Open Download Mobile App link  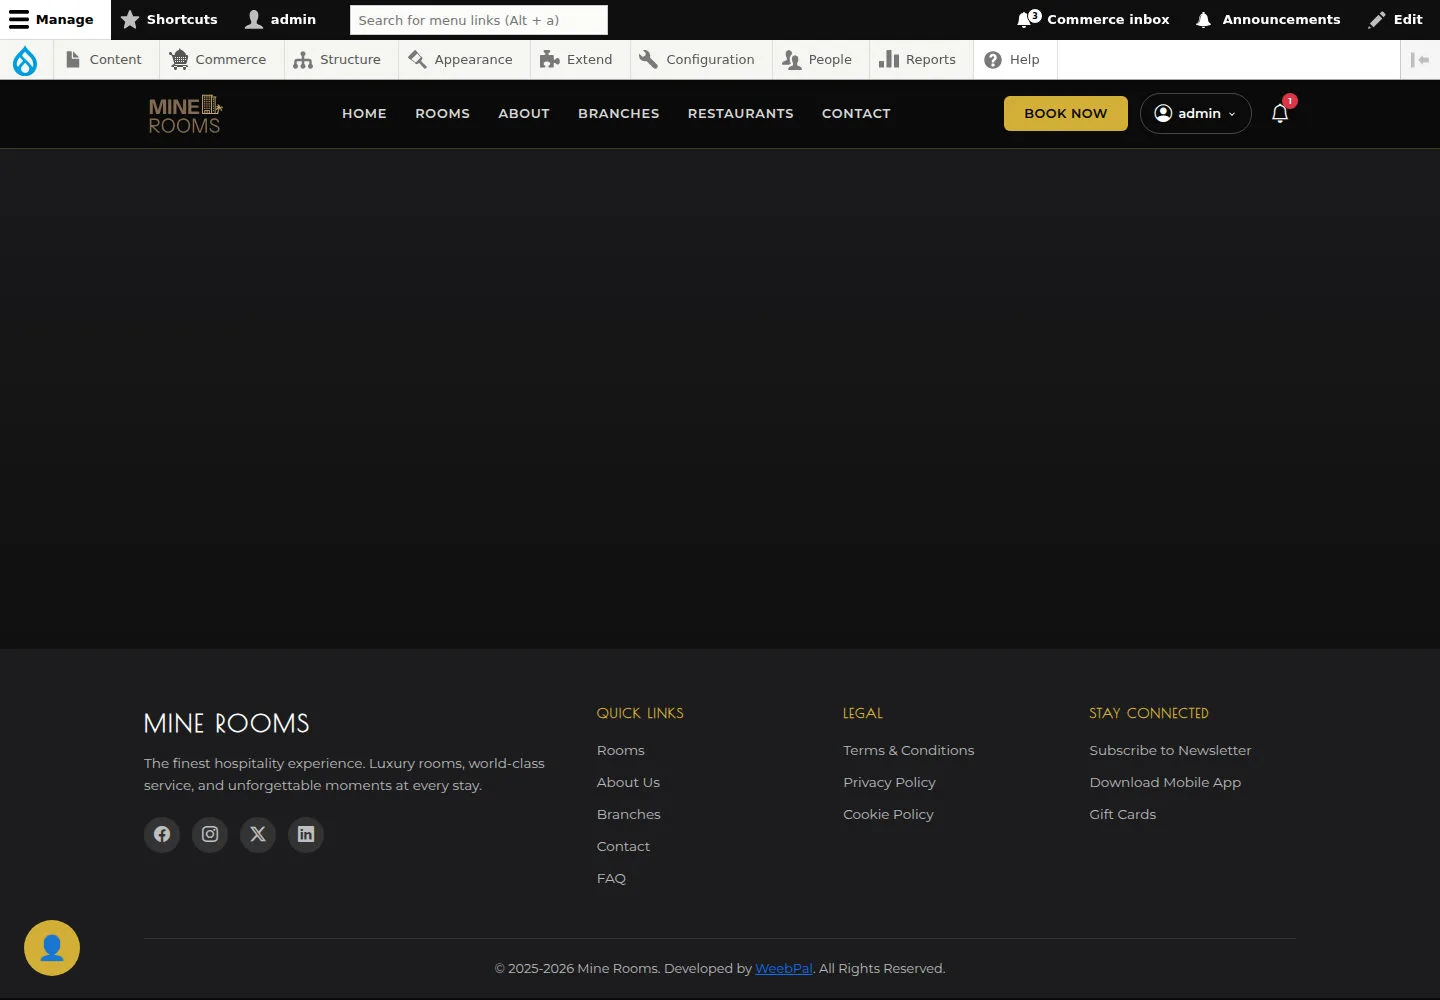pos(1165,782)
